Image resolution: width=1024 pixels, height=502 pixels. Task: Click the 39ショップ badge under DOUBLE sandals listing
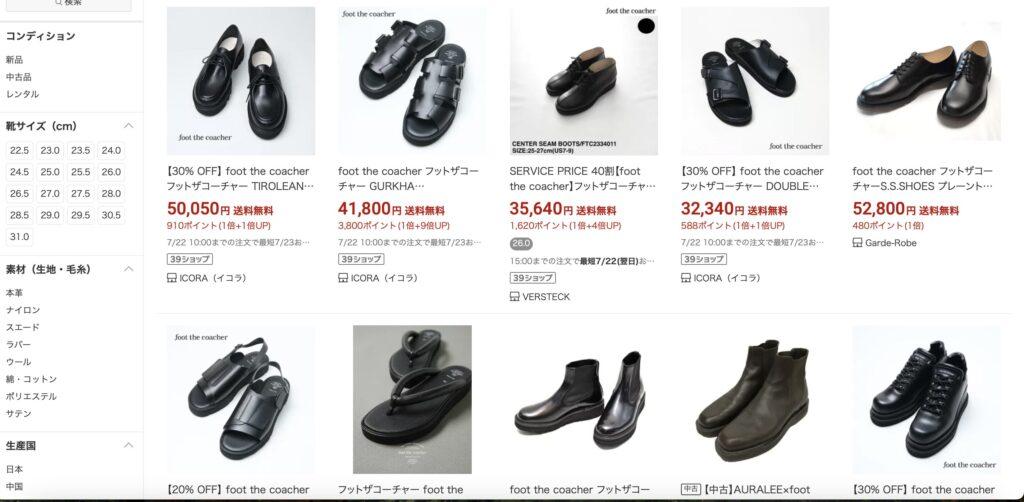point(703,259)
